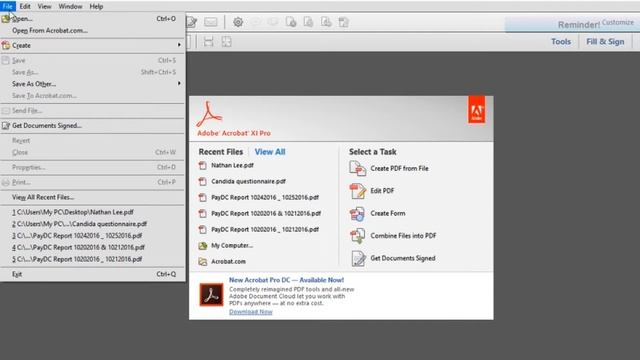
Task: Select Get Documents Signed... in File menu
Action: point(93,126)
